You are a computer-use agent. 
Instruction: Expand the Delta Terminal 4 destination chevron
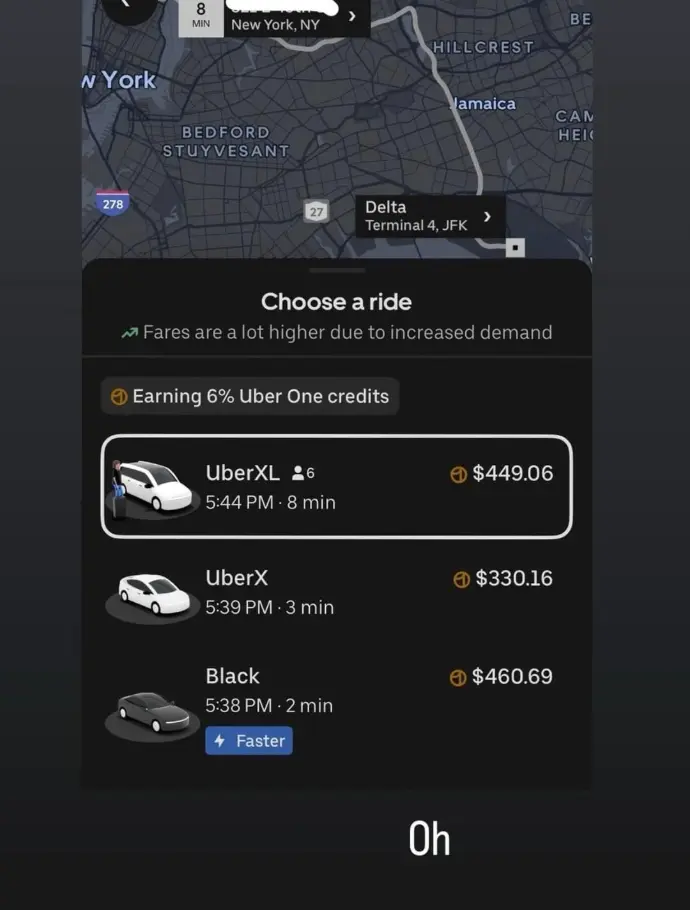click(487, 216)
